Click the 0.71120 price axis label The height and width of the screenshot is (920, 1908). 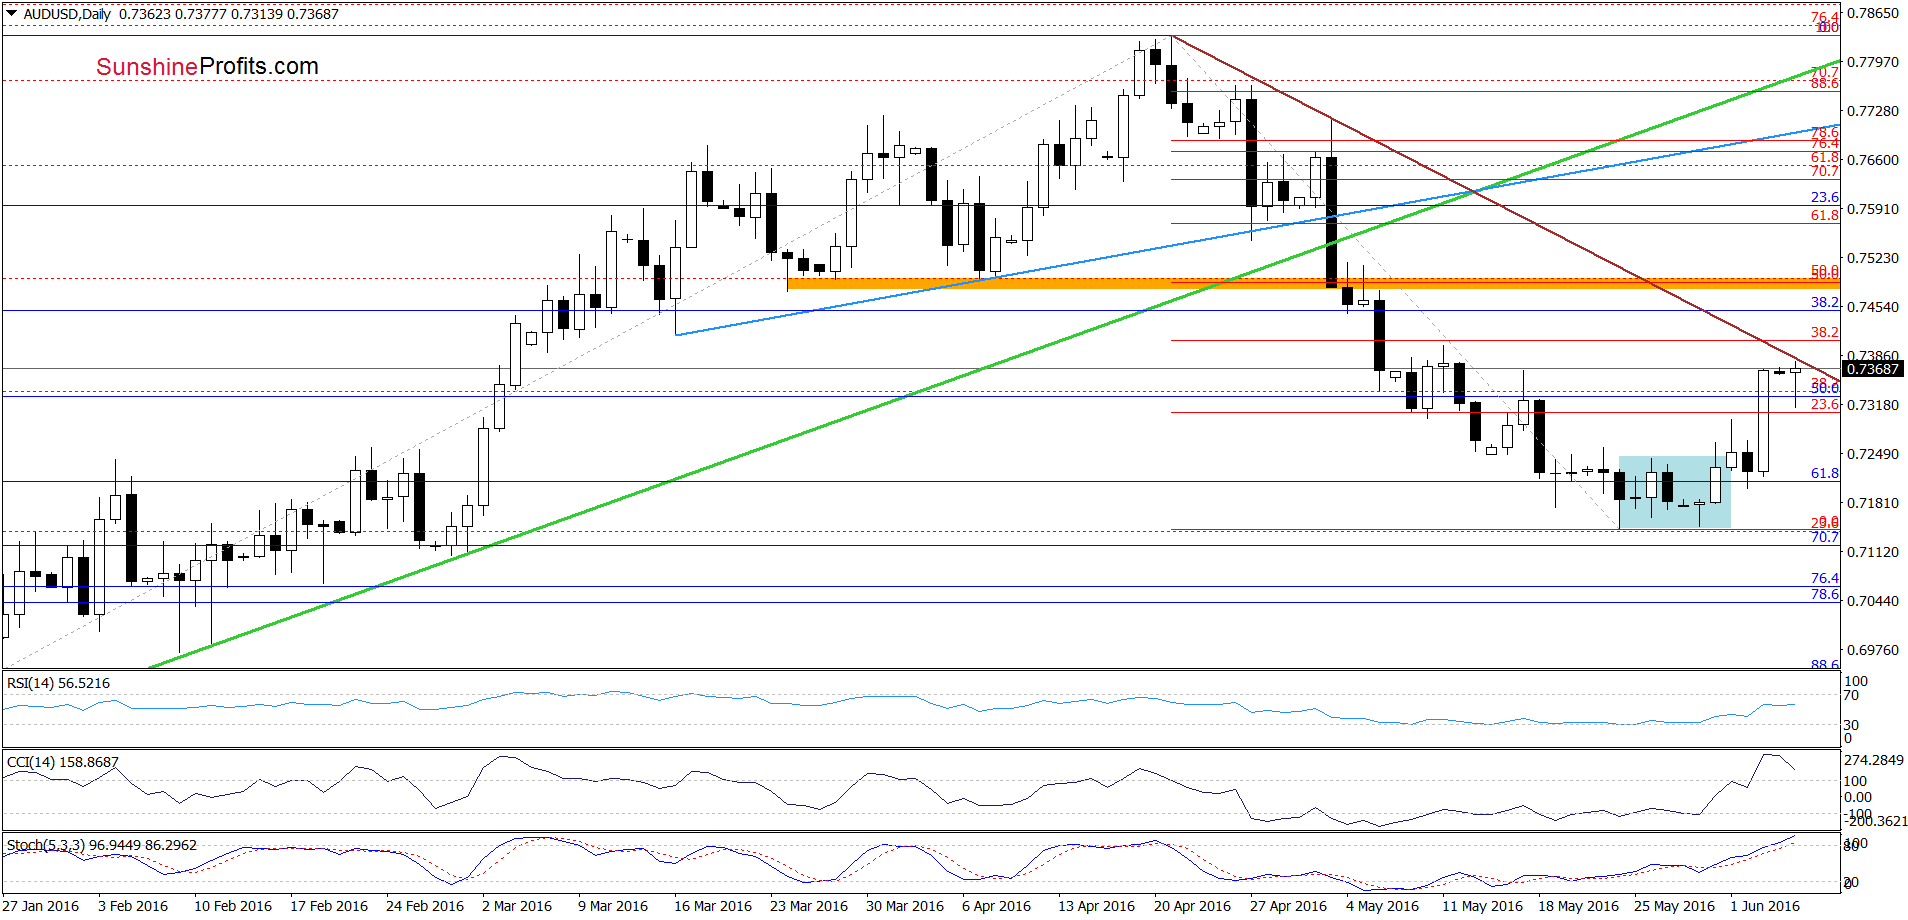tap(1872, 552)
